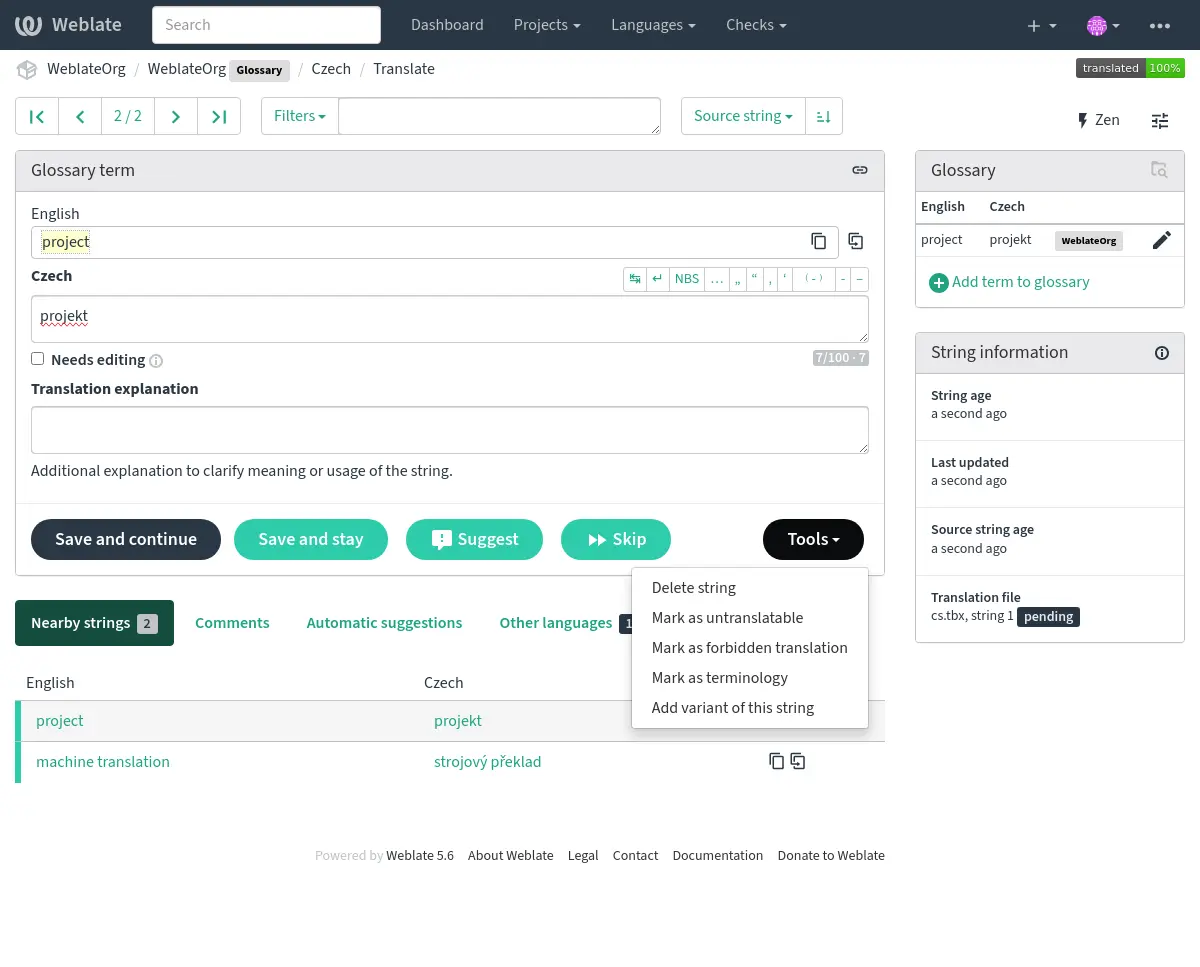Click translated 100% progress badge
This screenshot has width=1200, height=967.
pyautogui.click(x=1130, y=68)
